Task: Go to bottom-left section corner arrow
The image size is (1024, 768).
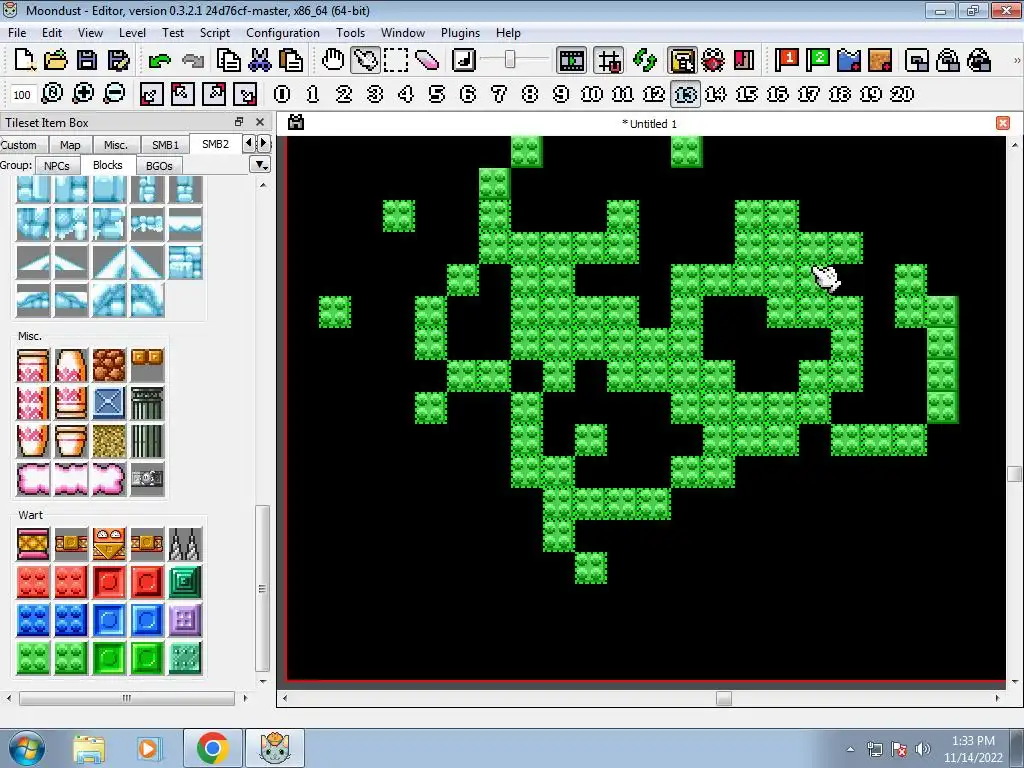Action: pyautogui.click(x=152, y=94)
